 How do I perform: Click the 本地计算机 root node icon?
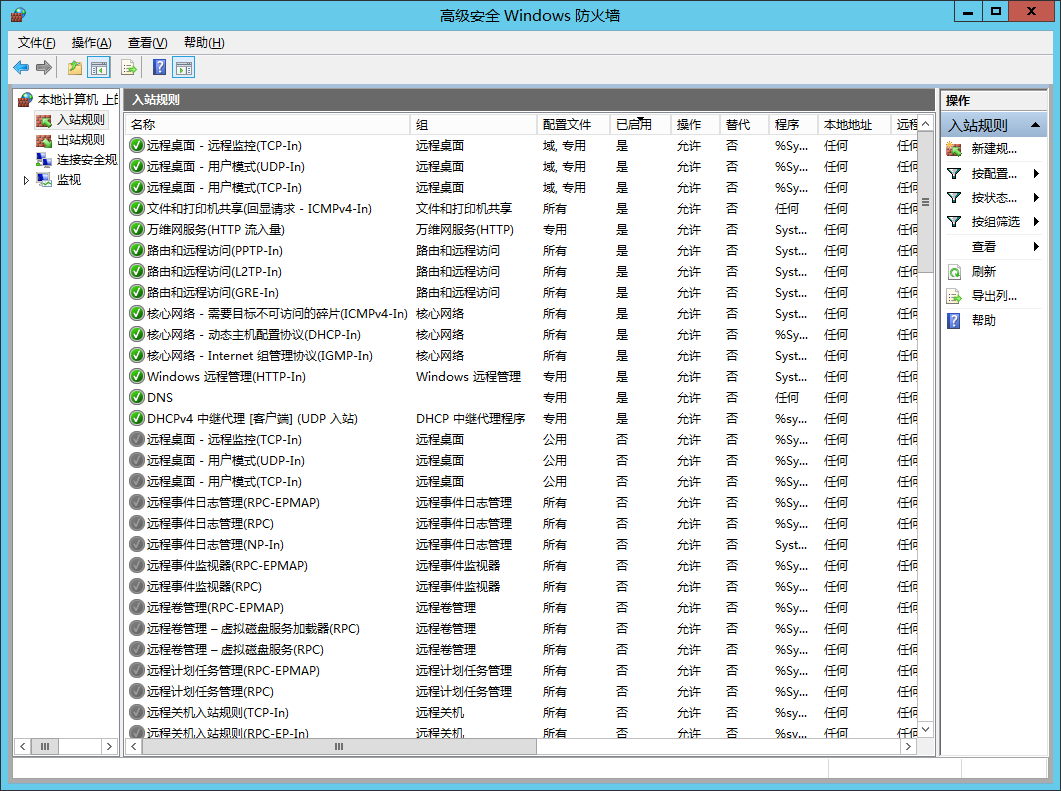[x=25, y=100]
